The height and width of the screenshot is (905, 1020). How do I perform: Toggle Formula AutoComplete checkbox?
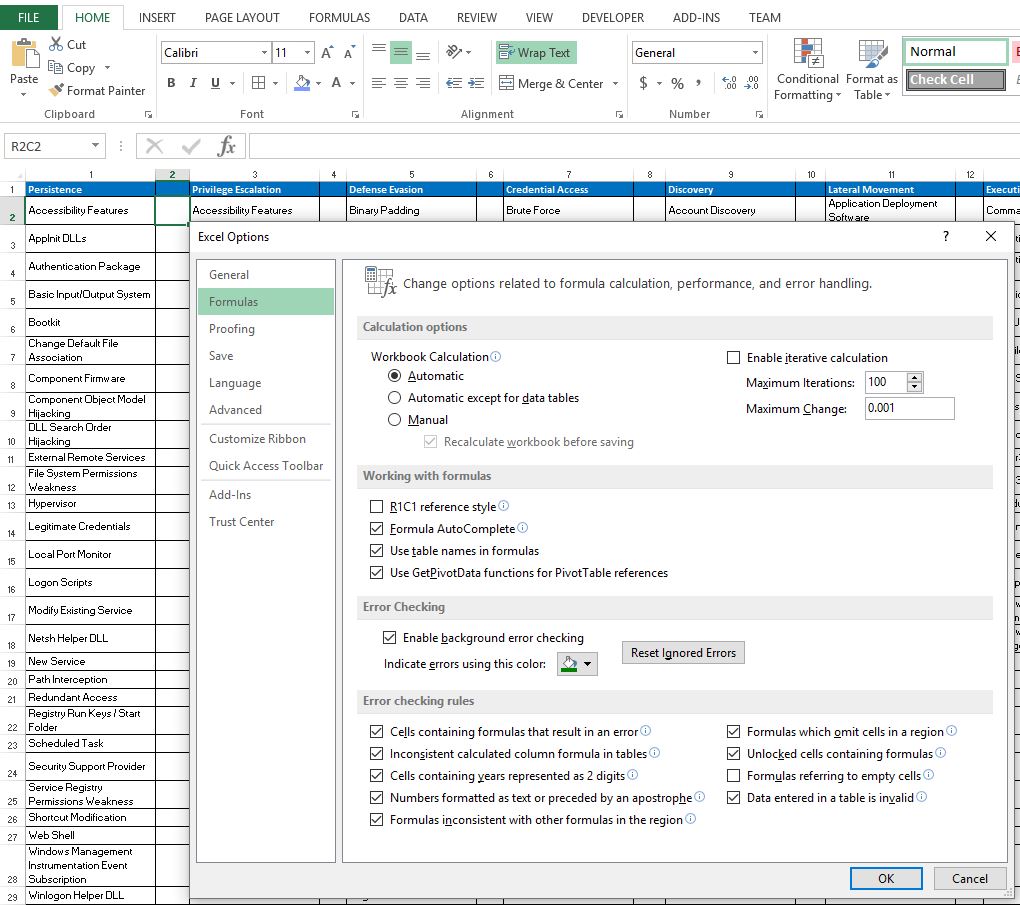376,528
